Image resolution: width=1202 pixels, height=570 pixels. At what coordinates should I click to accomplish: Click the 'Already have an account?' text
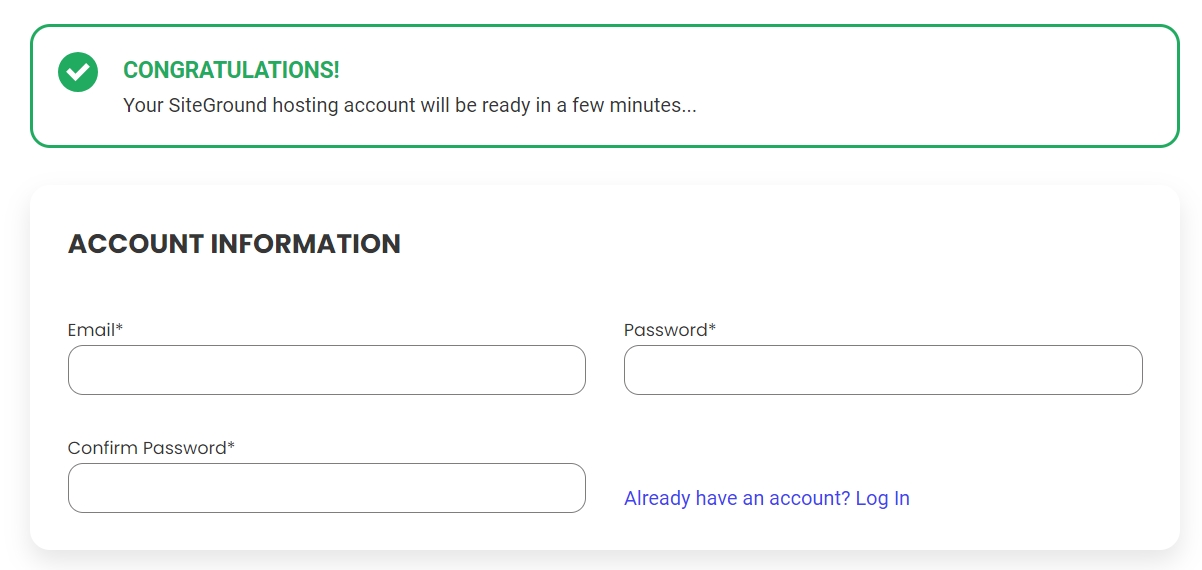(x=737, y=498)
